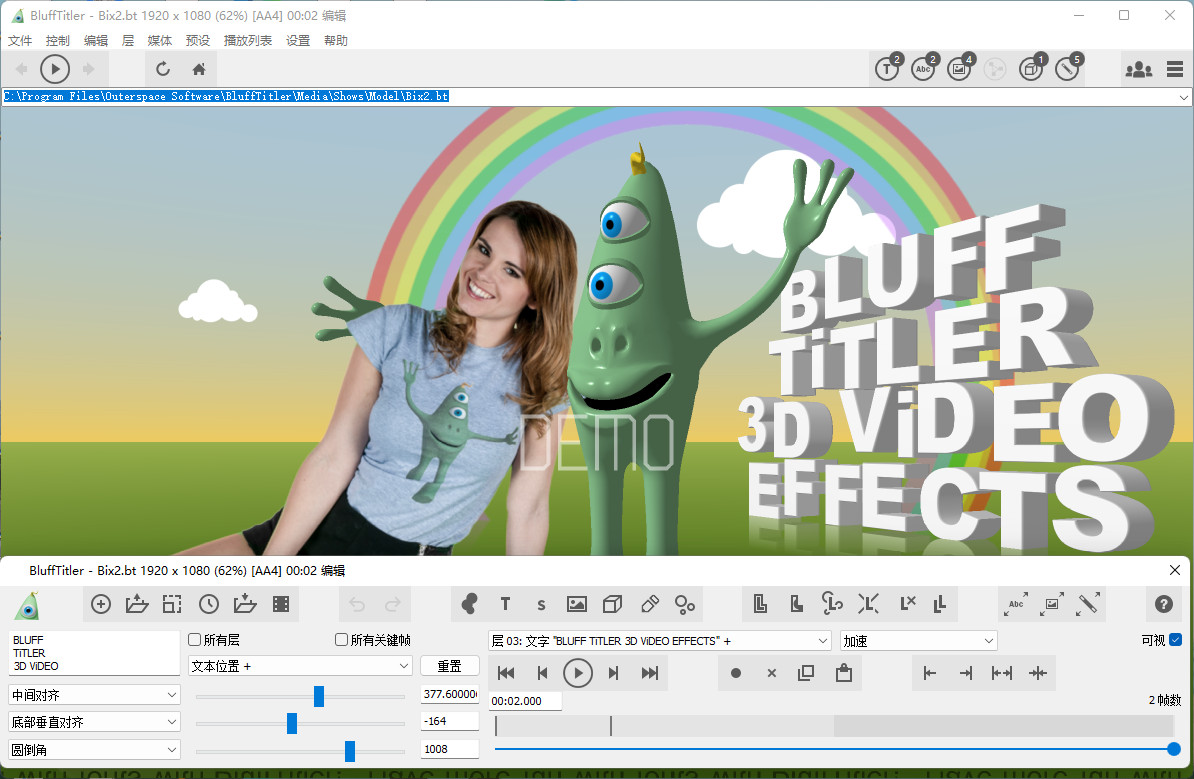Screen dimensions: 1194x779
Task: Click the save show folder-arrow icon
Action: tap(244, 605)
